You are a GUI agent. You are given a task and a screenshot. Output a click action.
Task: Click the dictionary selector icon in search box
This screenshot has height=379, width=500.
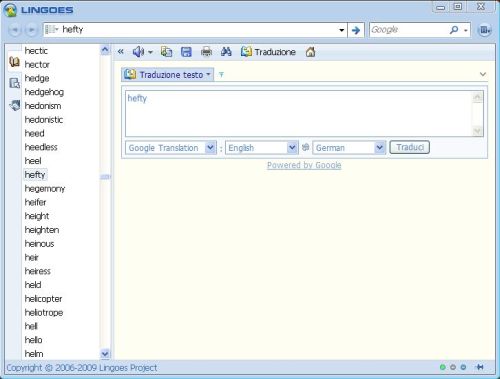[x=51, y=30]
